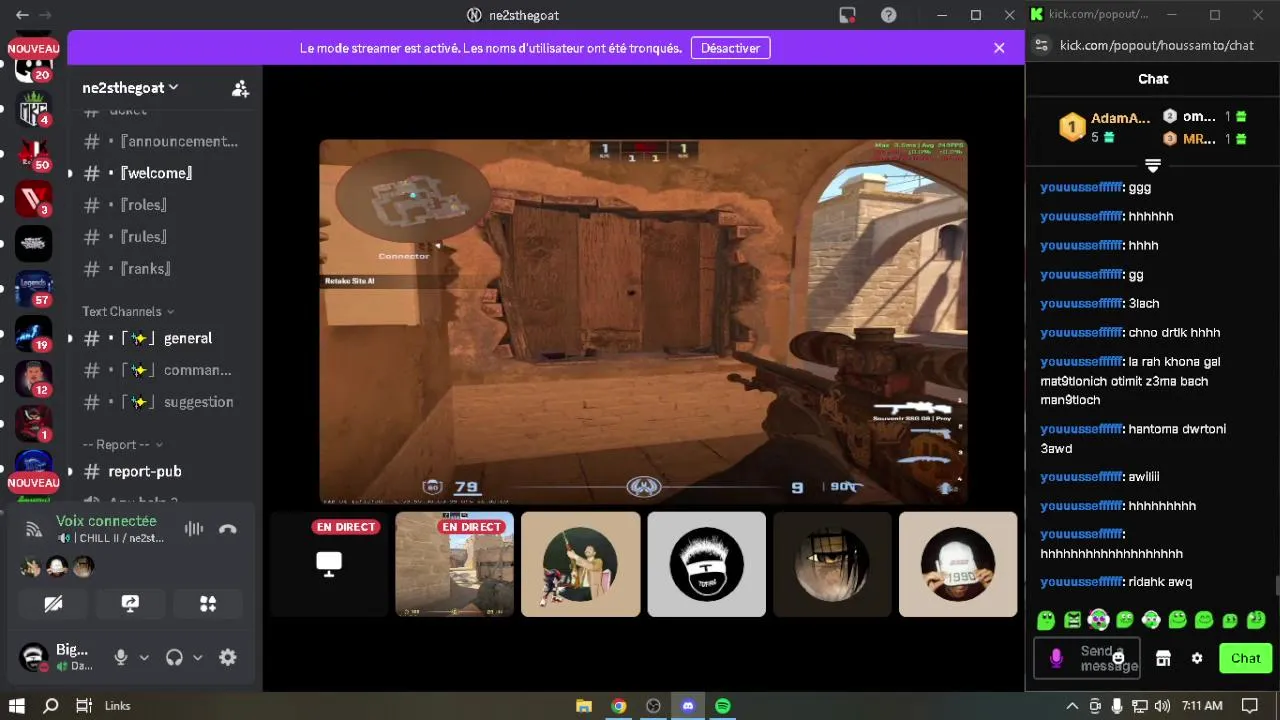Deafen with the headphones icon
This screenshot has height=720, width=1280.
pos(174,657)
